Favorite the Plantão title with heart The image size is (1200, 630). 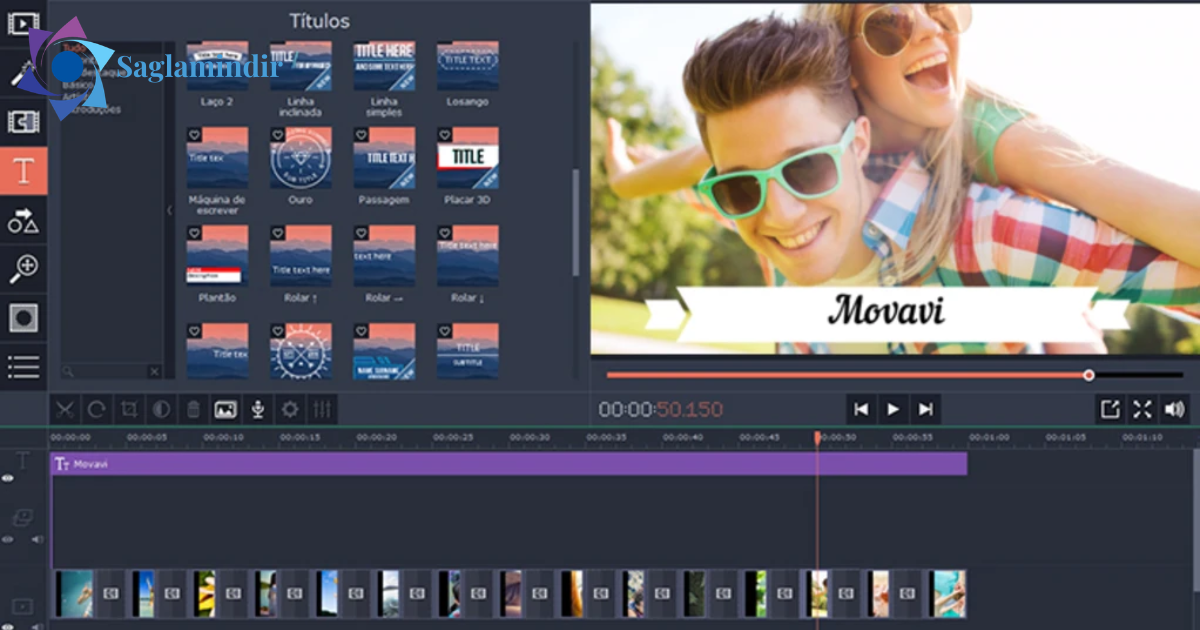[195, 232]
